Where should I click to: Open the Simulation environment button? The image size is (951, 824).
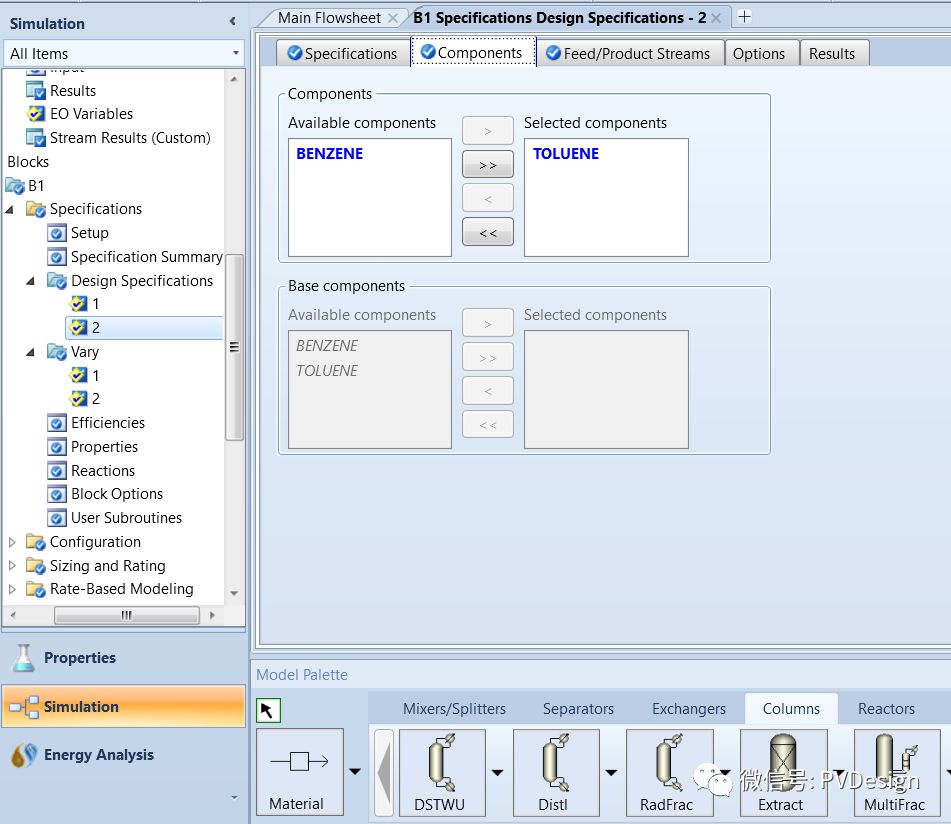click(124, 706)
